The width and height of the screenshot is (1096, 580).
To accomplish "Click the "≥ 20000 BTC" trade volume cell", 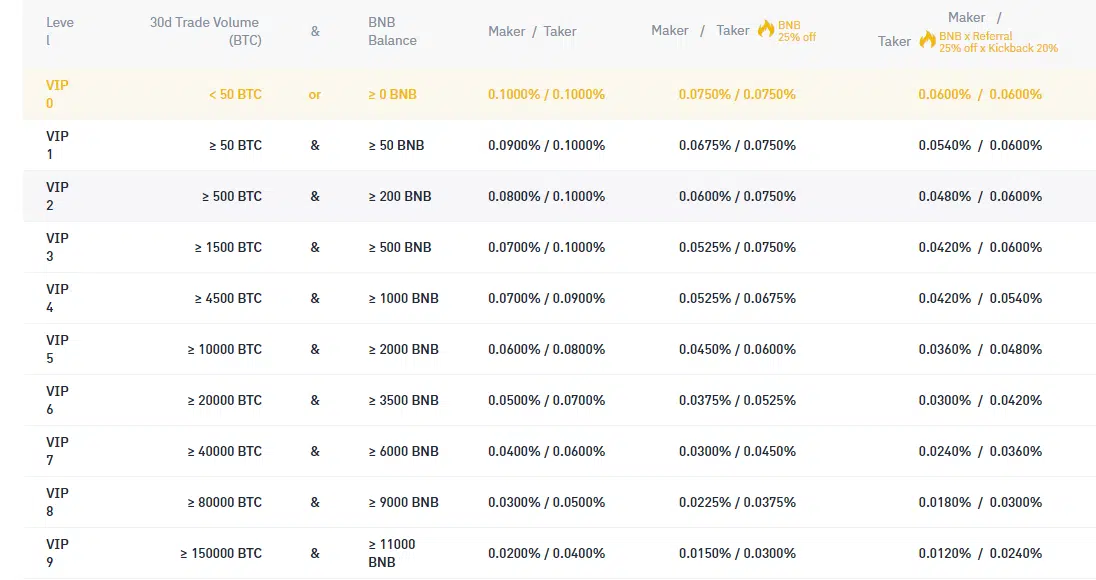I will [224, 400].
